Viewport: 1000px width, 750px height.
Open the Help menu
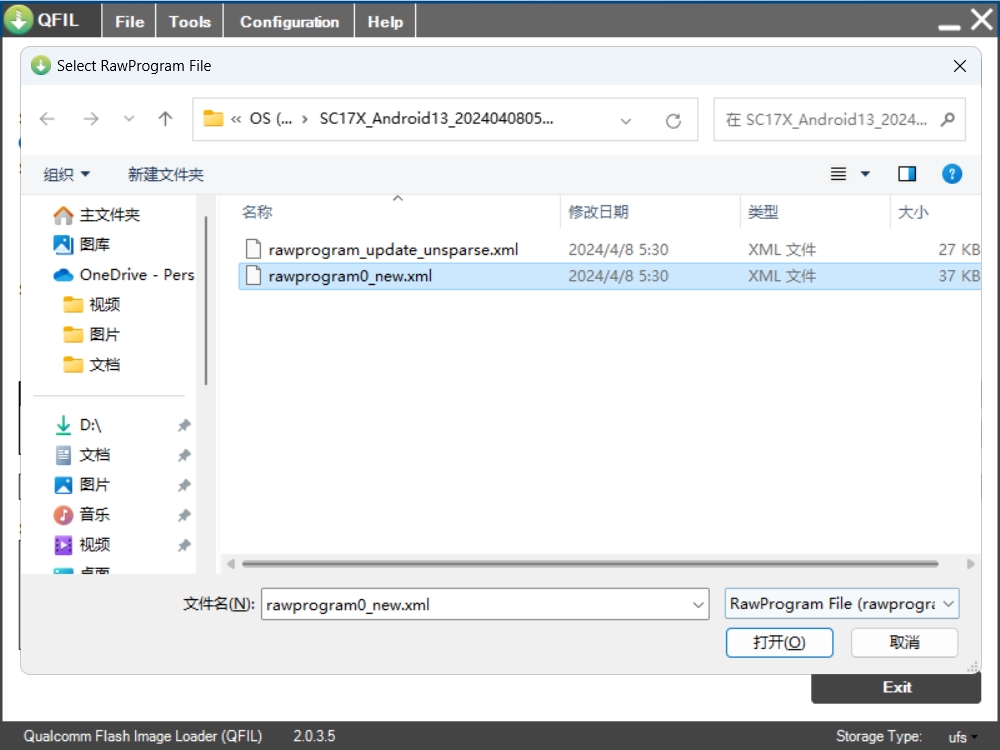(x=385, y=22)
